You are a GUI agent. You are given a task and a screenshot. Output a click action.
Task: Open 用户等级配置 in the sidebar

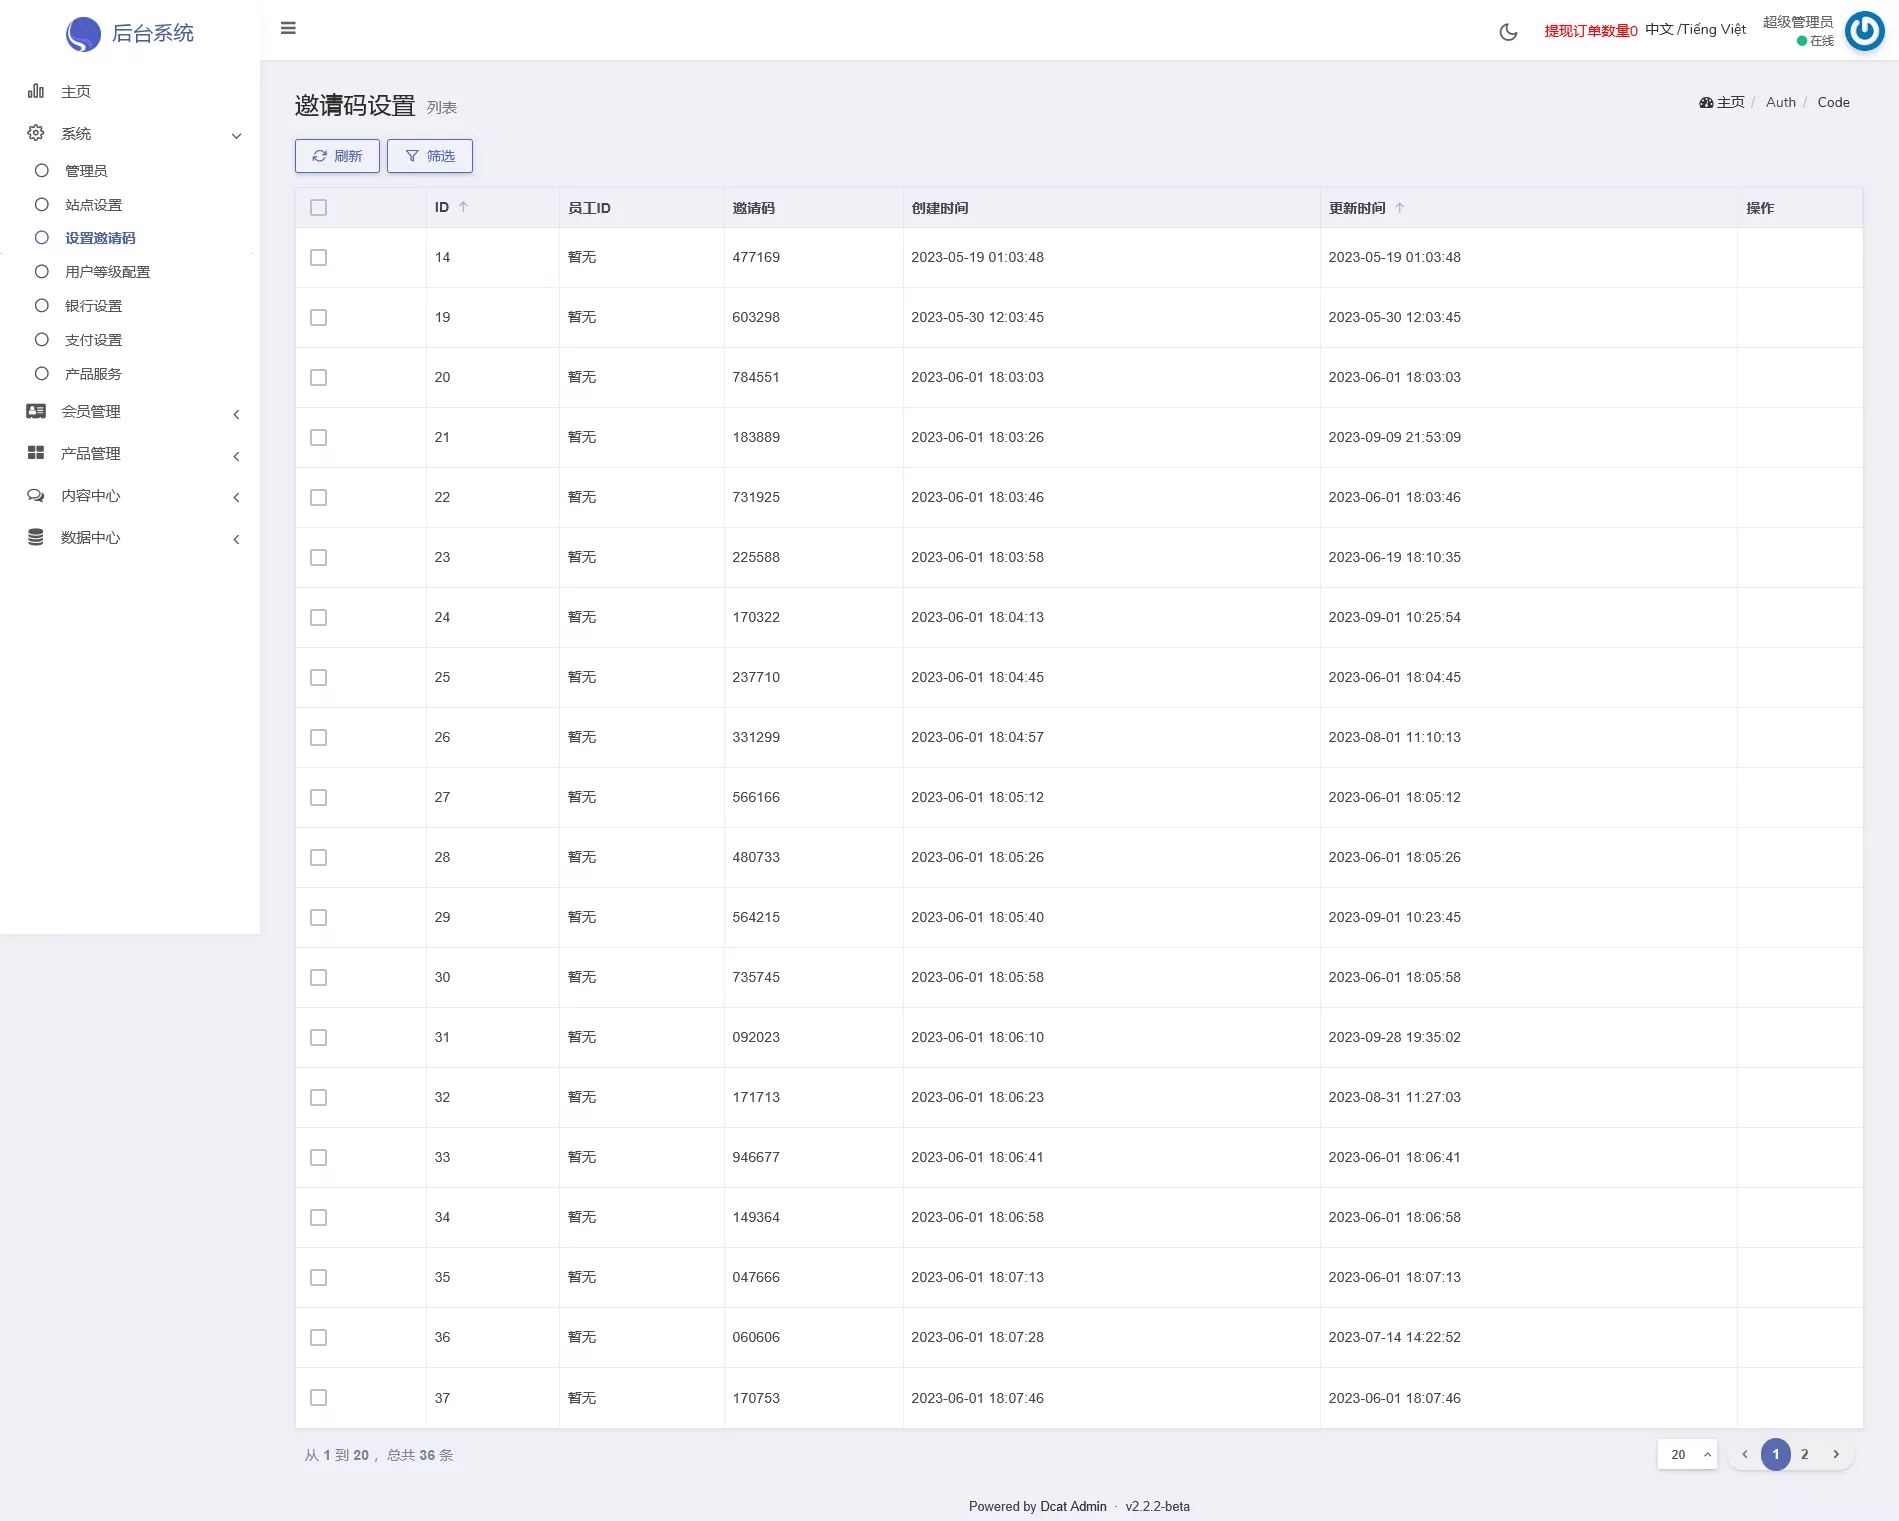(x=107, y=272)
